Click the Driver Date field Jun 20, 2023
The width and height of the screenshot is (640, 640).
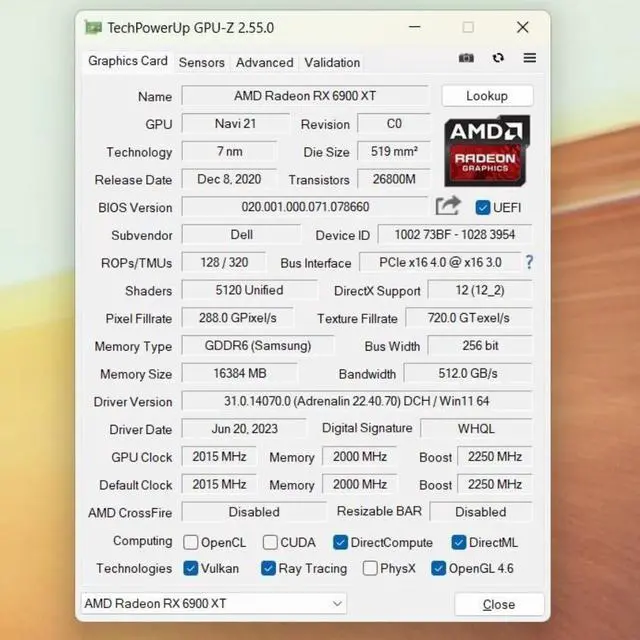click(244, 429)
